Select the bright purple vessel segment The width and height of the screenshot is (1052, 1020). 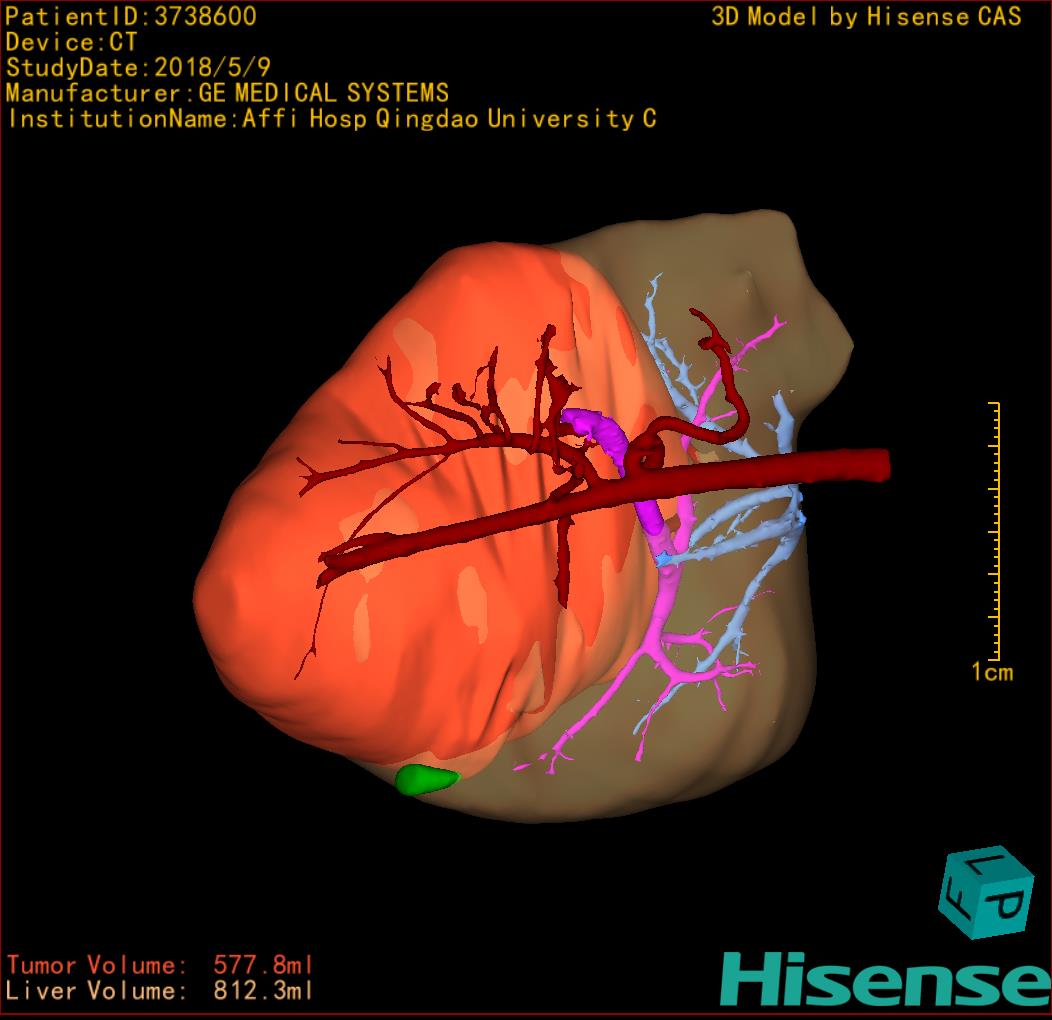pos(600,430)
